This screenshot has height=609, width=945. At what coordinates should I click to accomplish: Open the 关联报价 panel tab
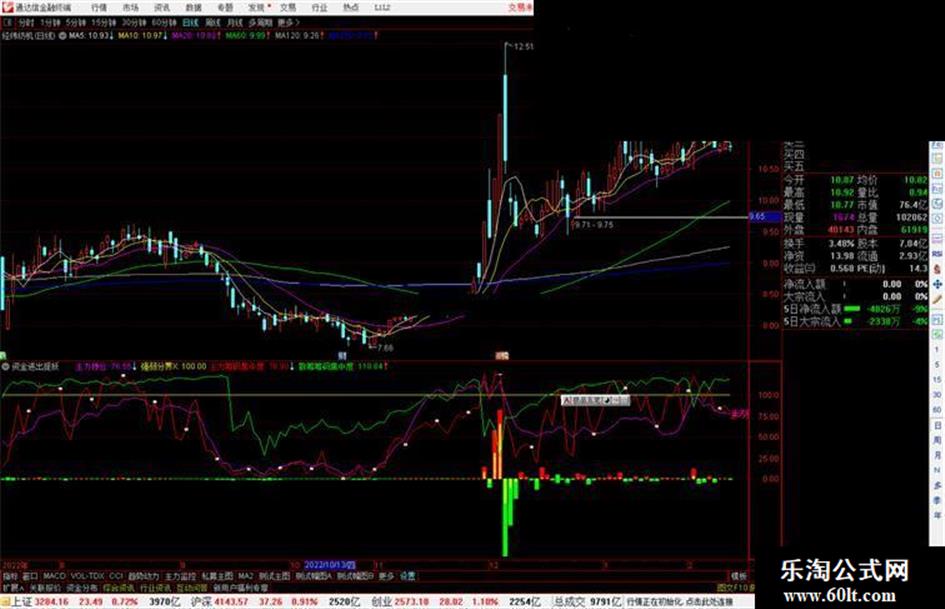45,587
